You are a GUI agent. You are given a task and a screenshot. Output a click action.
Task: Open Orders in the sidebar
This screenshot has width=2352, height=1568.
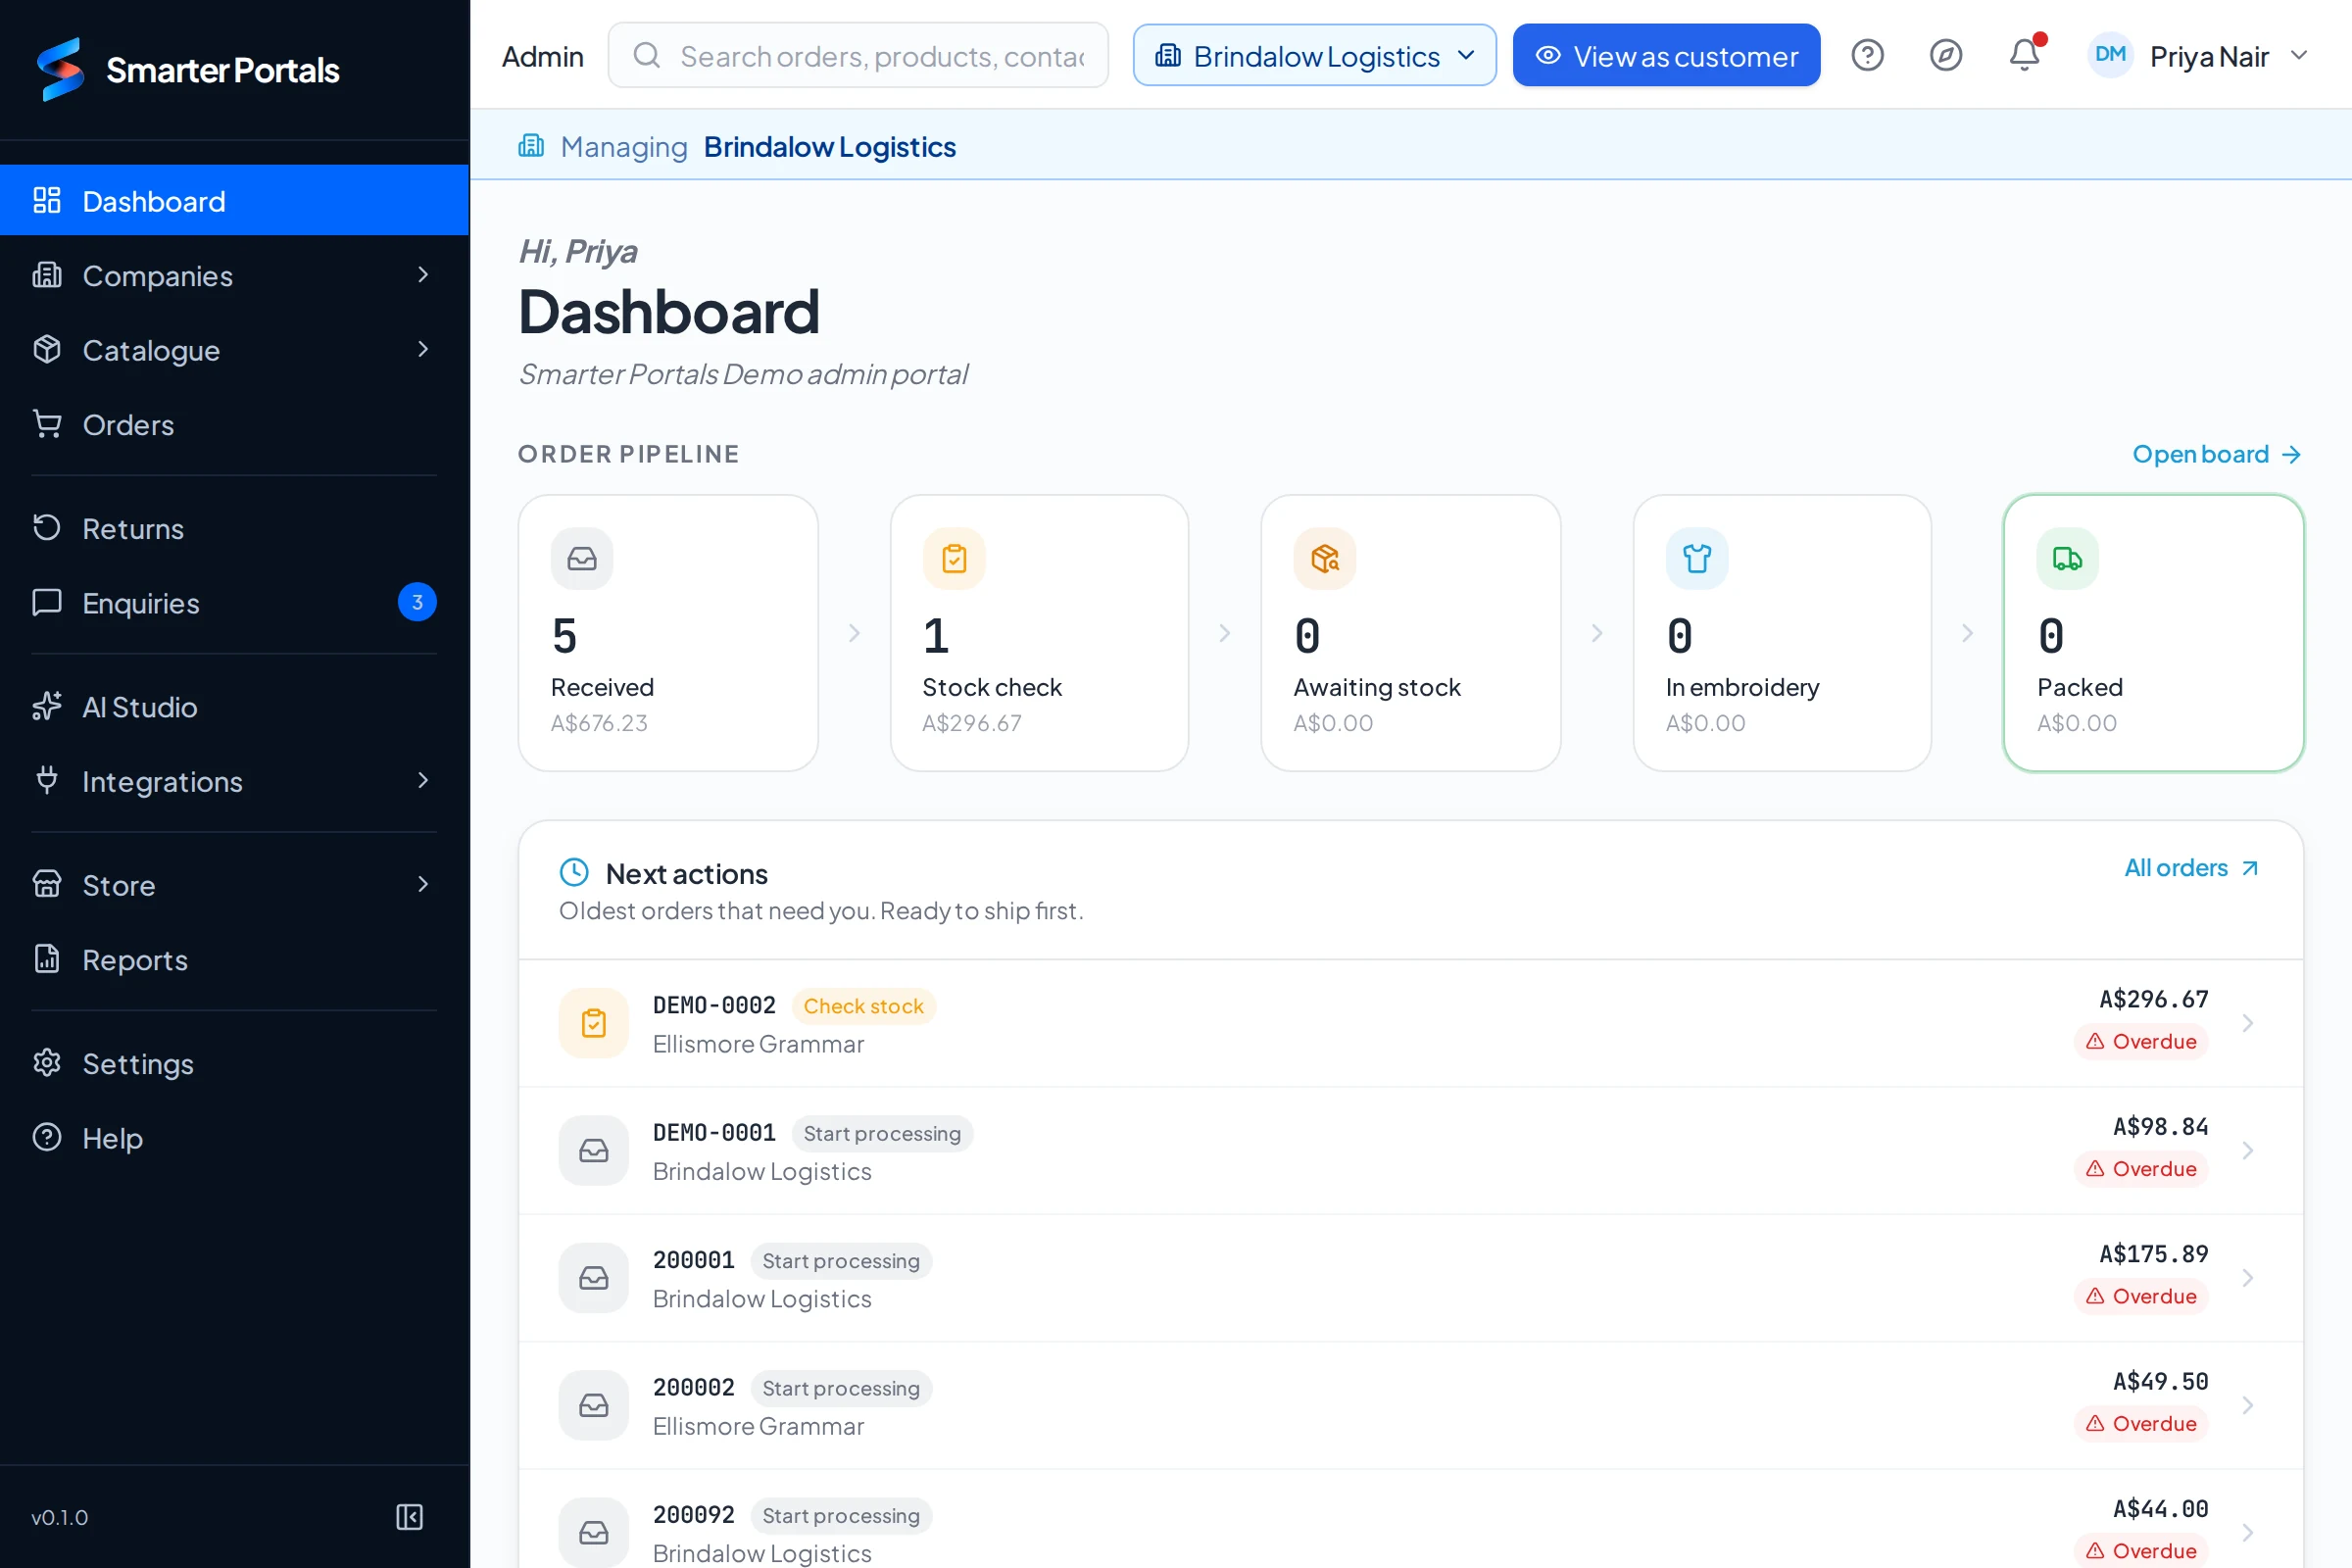coord(234,424)
